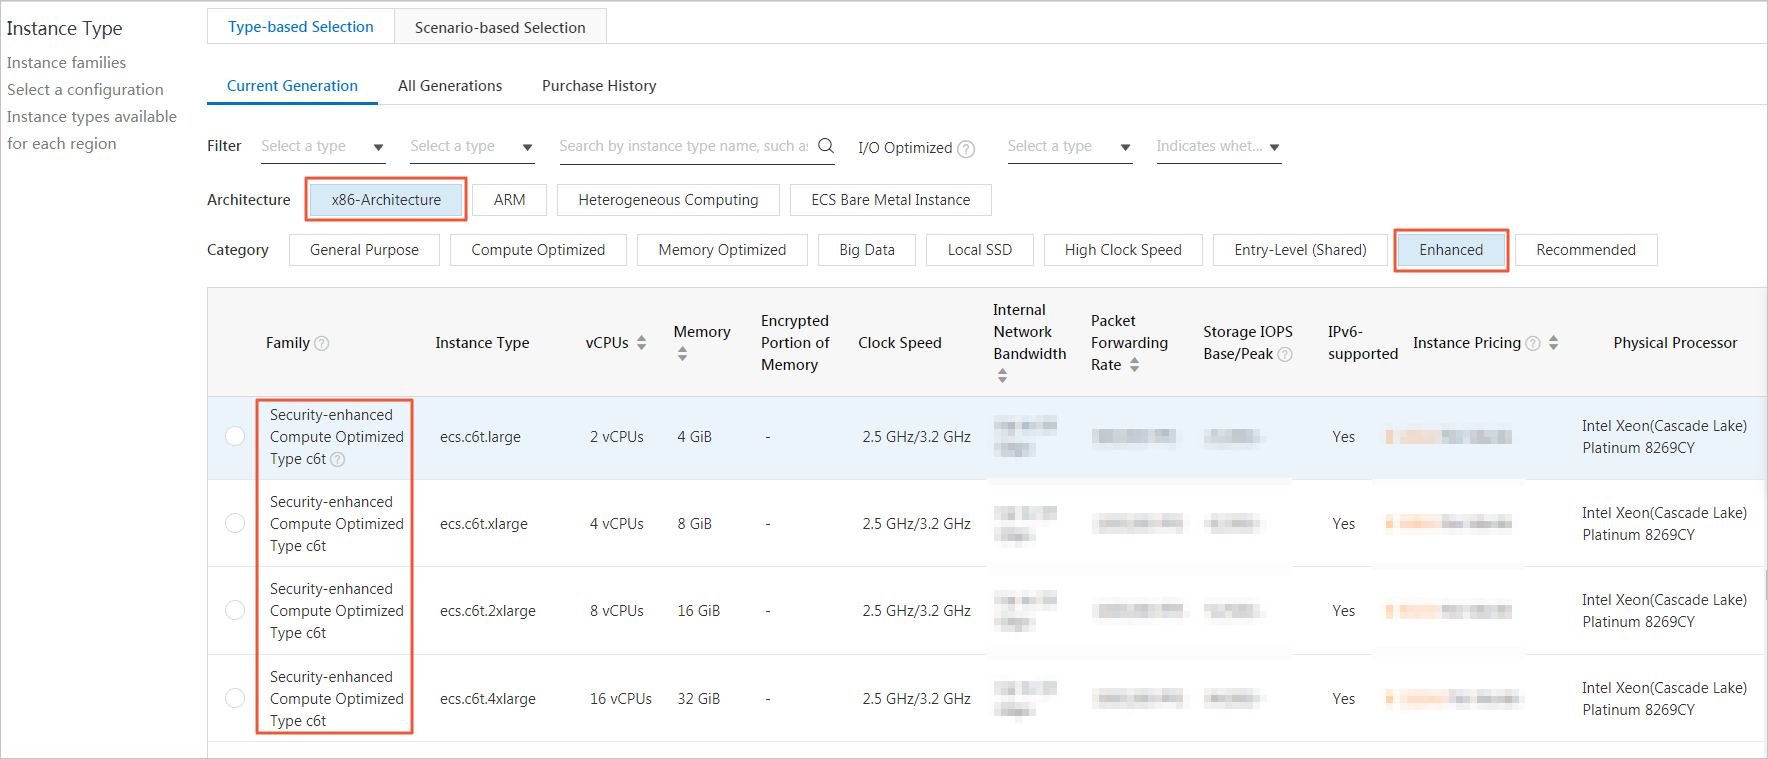Sort table by vCPUs column arrows
The image size is (1768, 759).
(641, 343)
